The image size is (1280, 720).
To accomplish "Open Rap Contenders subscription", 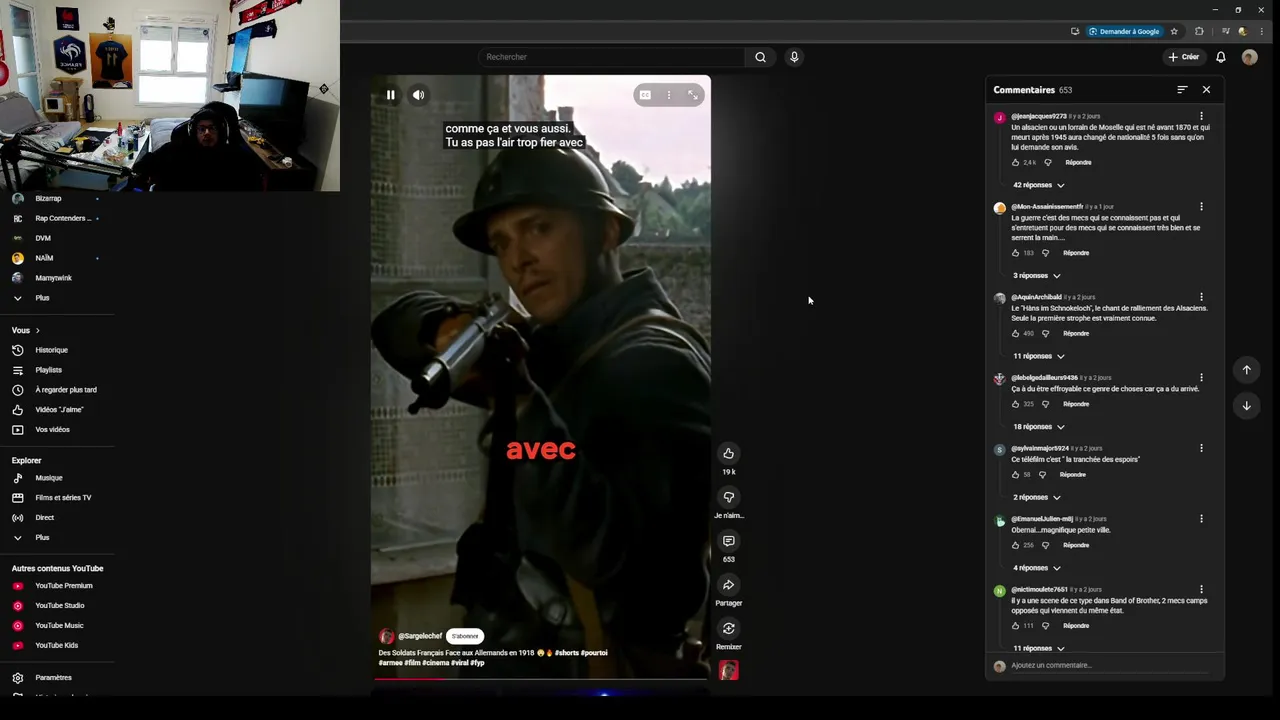I will point(55,218).
